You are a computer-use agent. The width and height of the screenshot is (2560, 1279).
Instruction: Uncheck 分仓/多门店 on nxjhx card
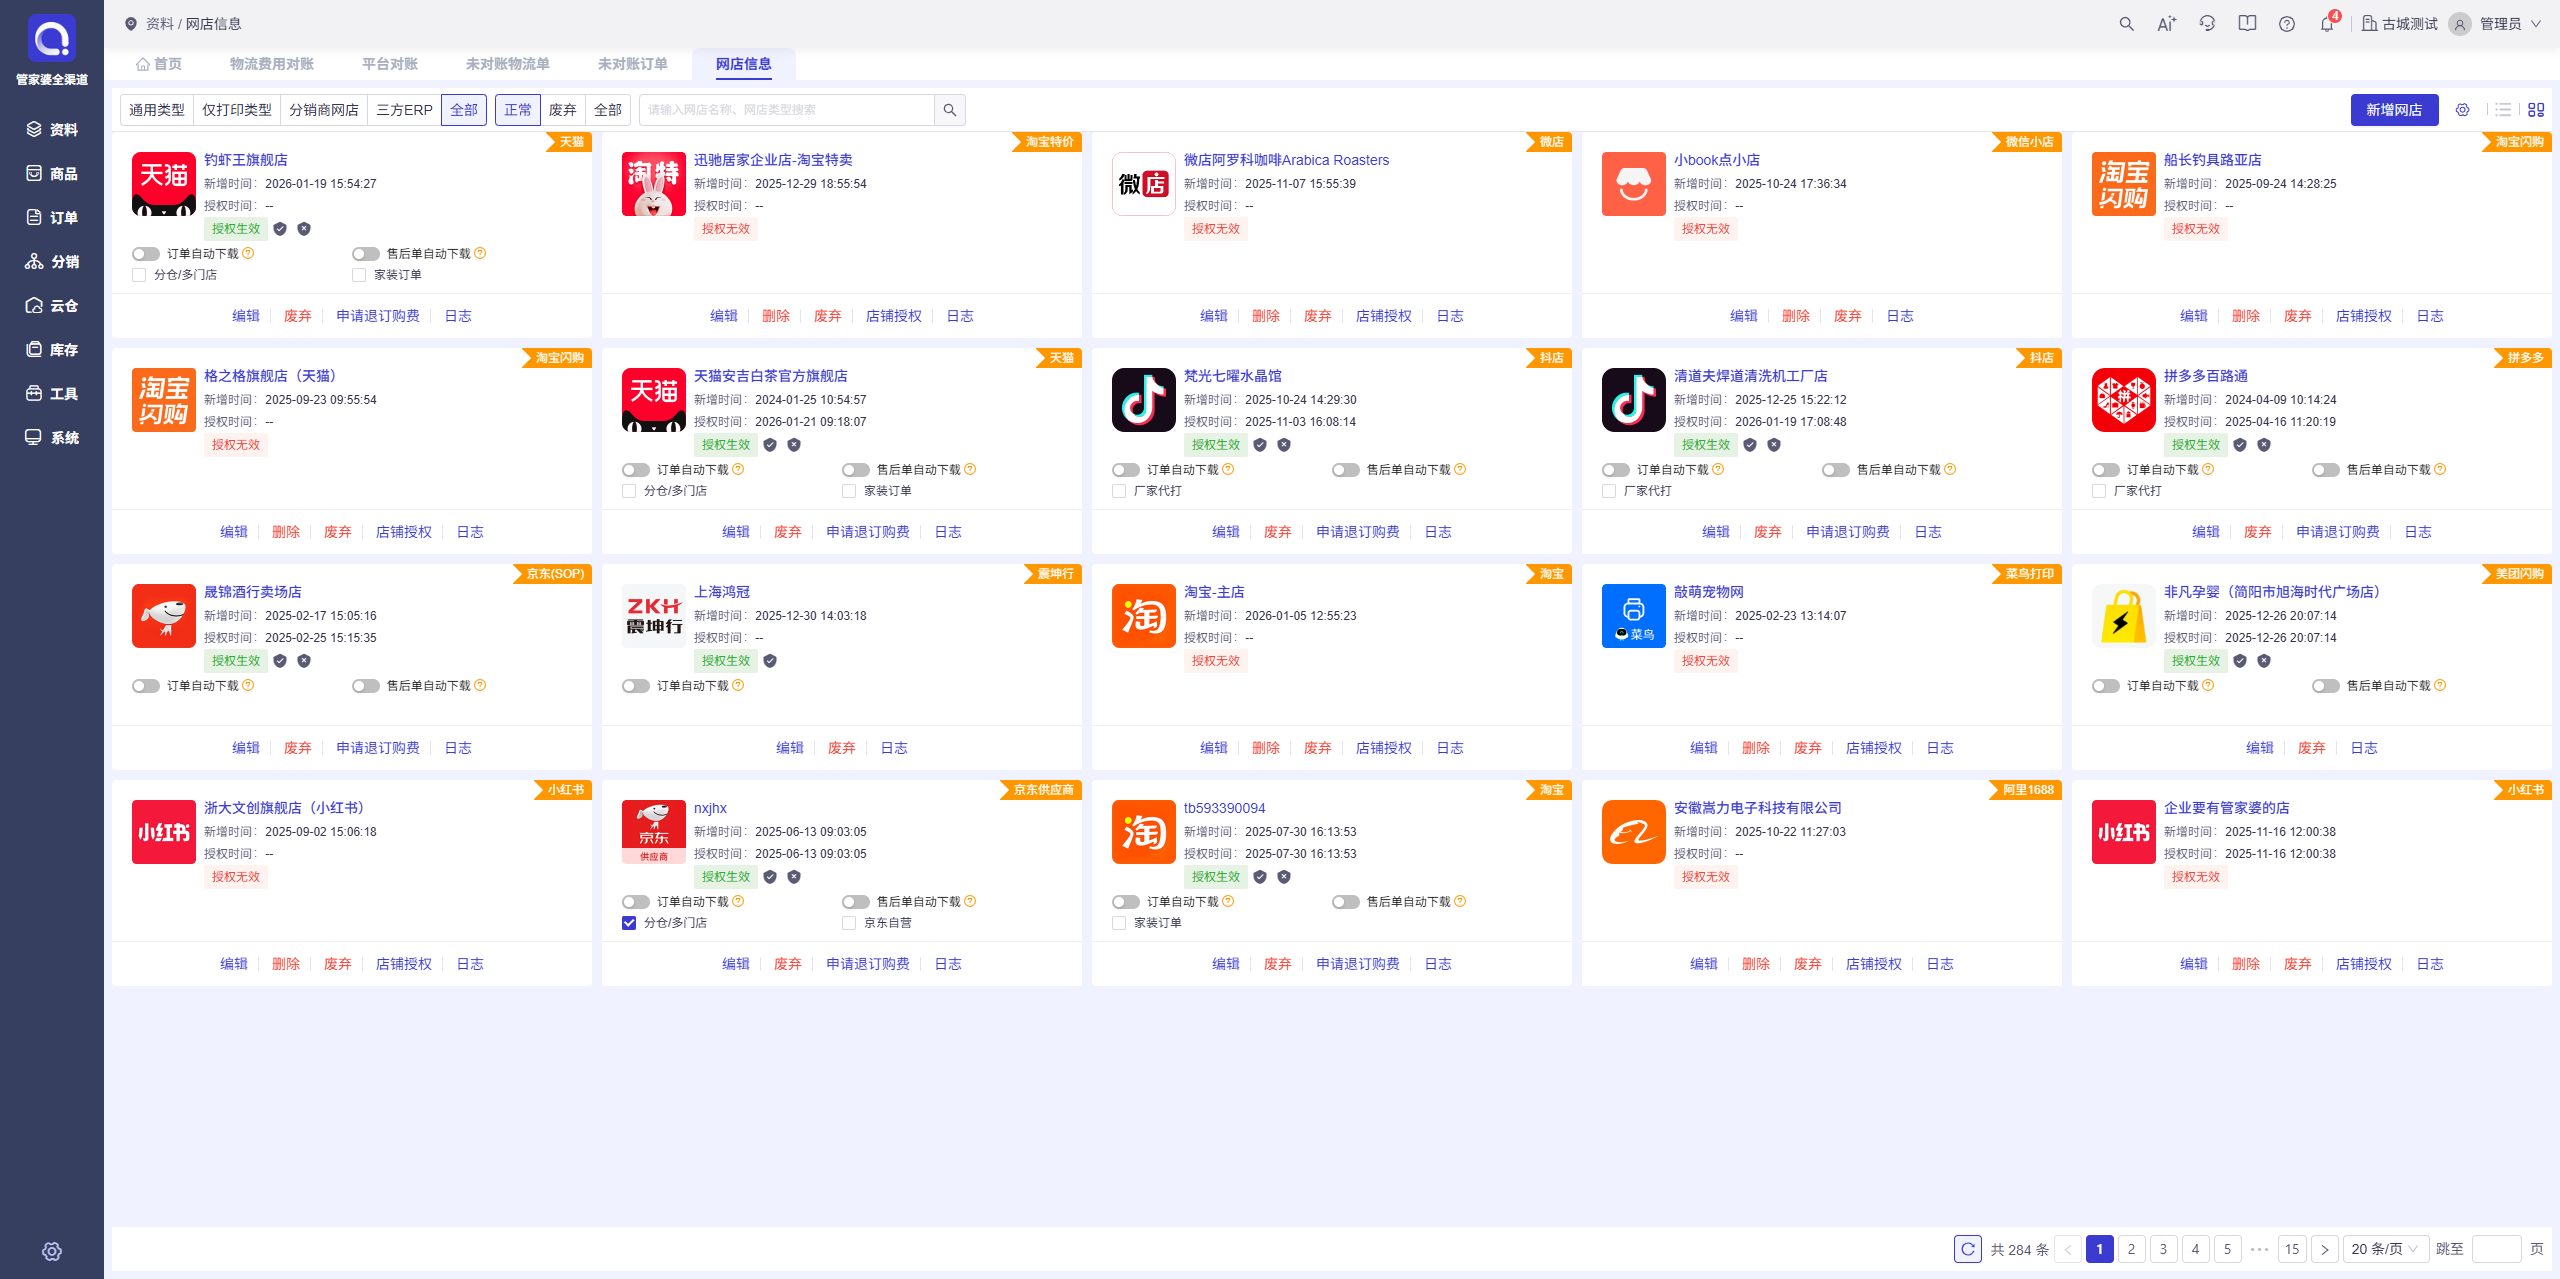pyautogui.click(x=629, y=923)
